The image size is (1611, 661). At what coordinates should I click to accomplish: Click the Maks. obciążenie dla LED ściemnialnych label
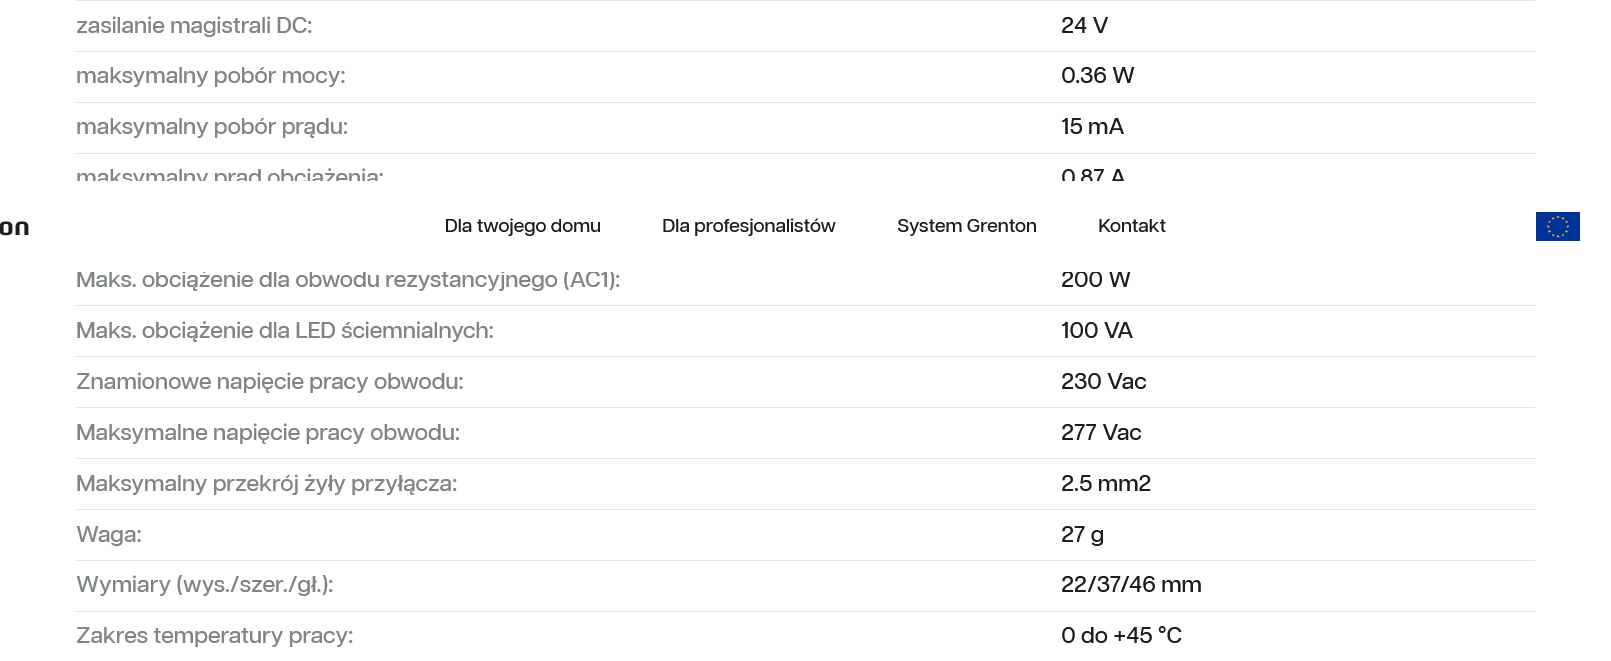[x=285, y=331]
